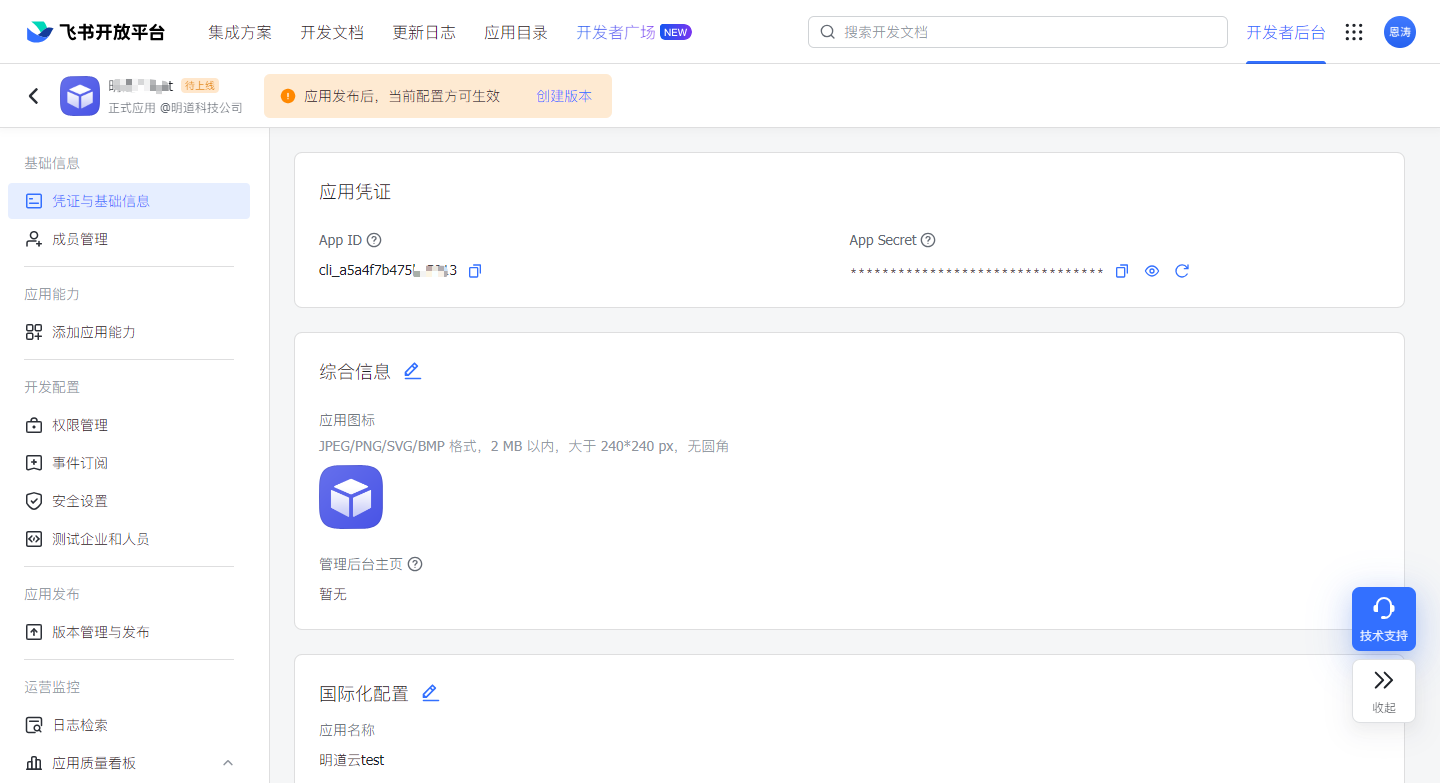1440x783 pixels.
Task: Select 日志检索 in sidebar
Action: tap(129, 725)
